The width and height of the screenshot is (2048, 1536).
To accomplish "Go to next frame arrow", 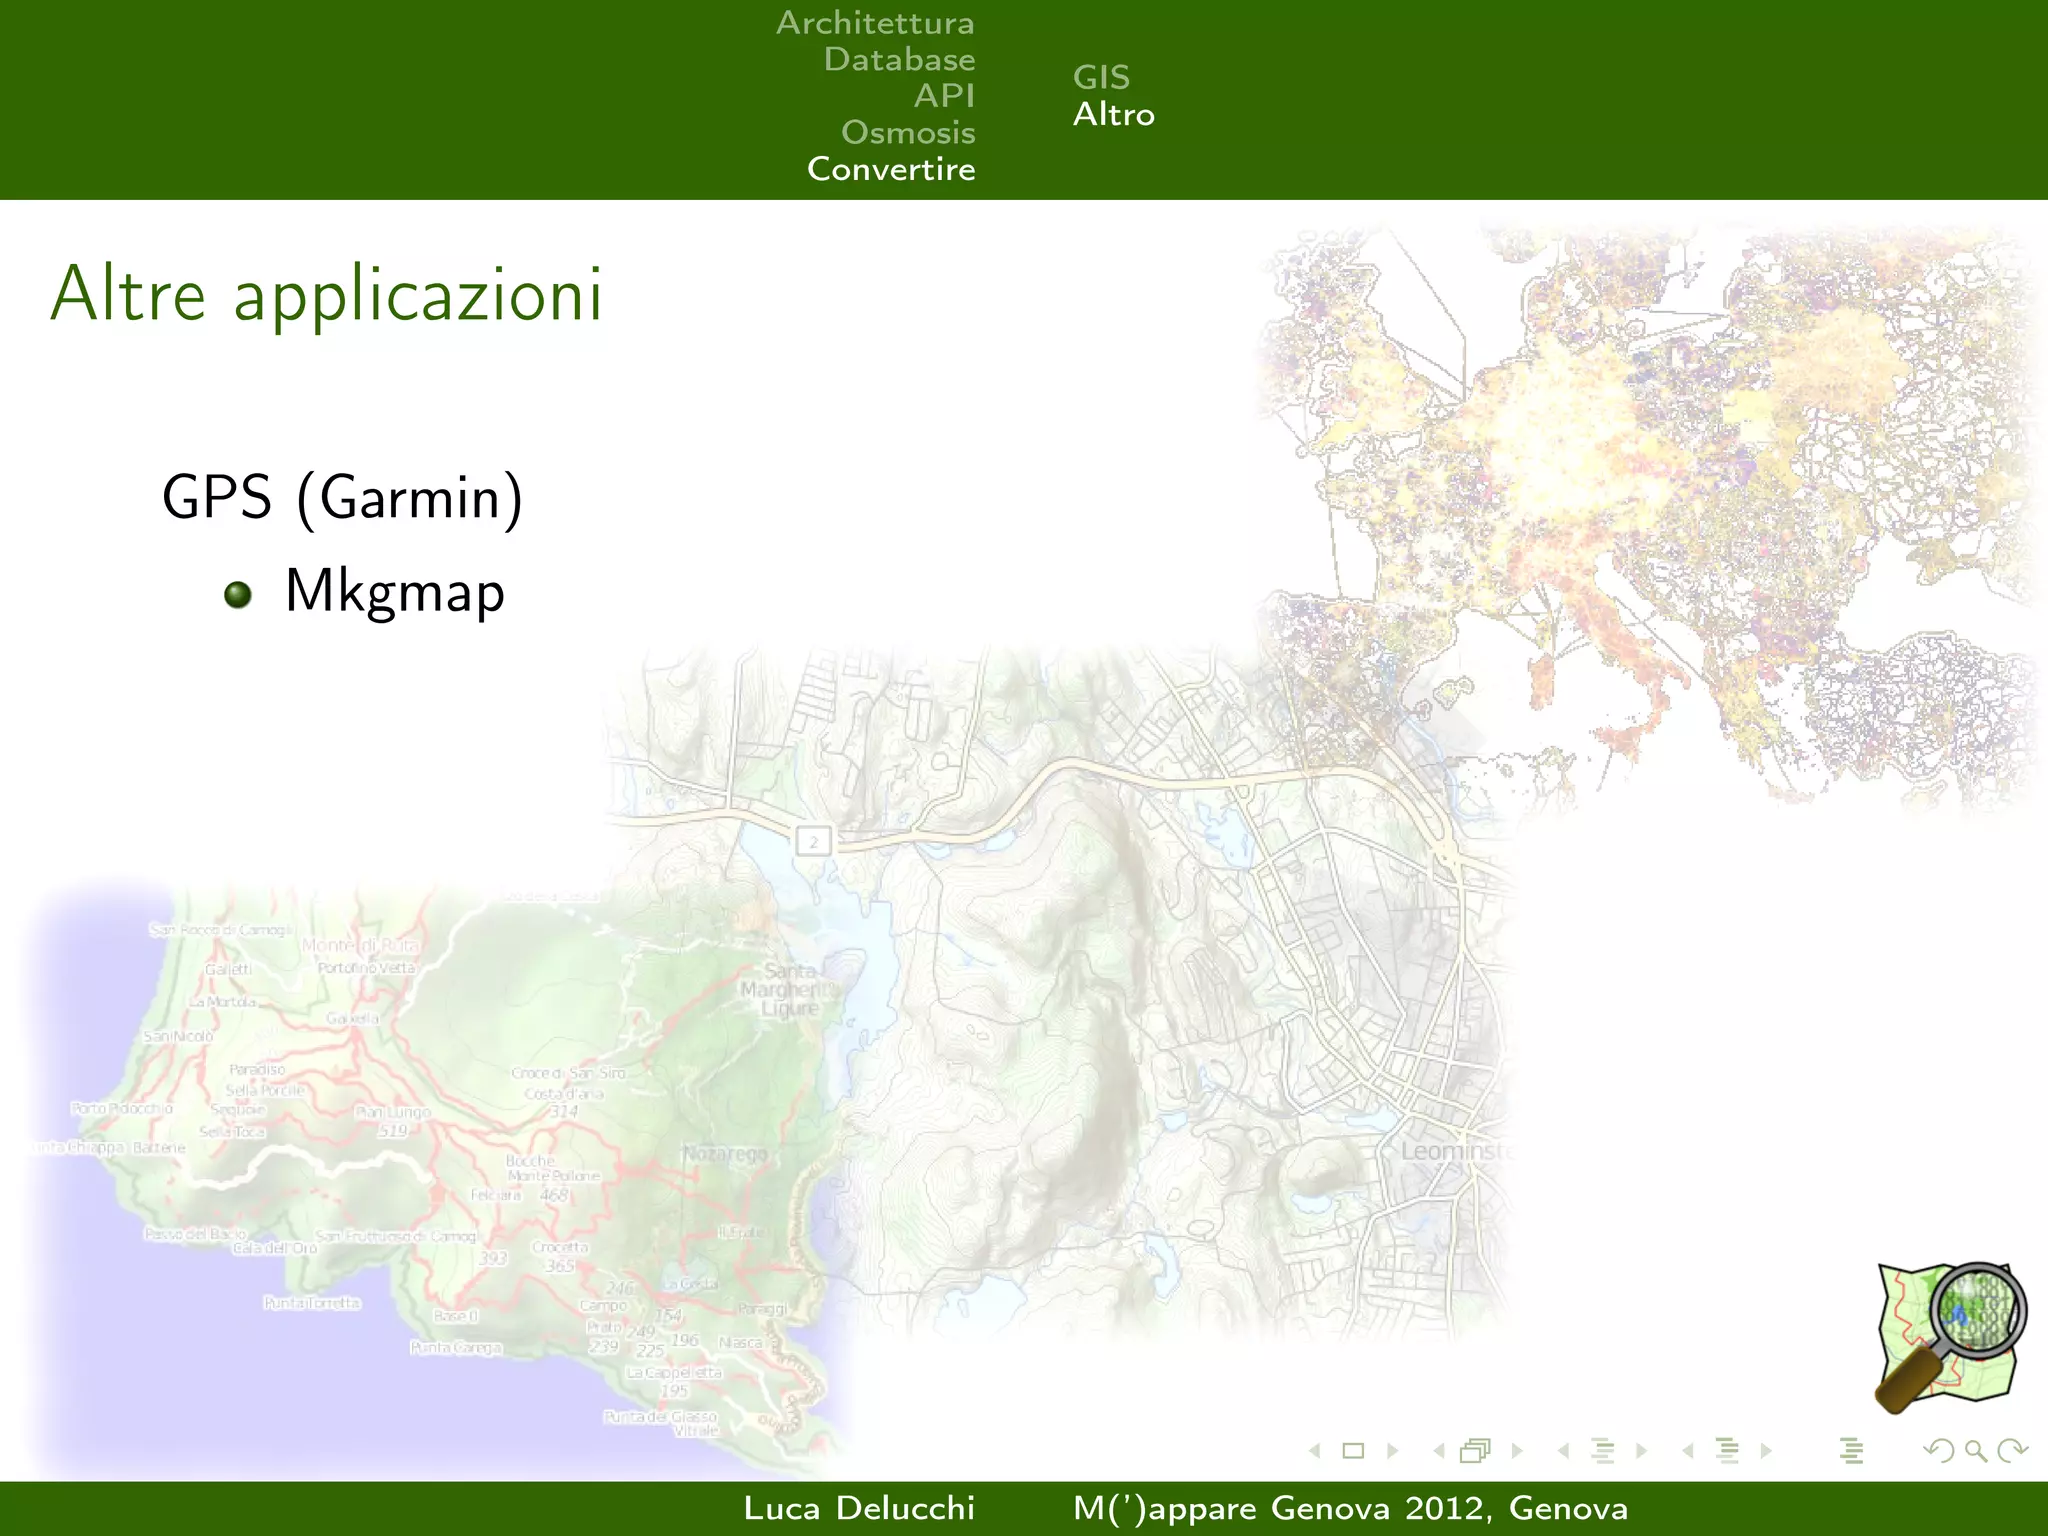I will [x=1517, y=1451].
